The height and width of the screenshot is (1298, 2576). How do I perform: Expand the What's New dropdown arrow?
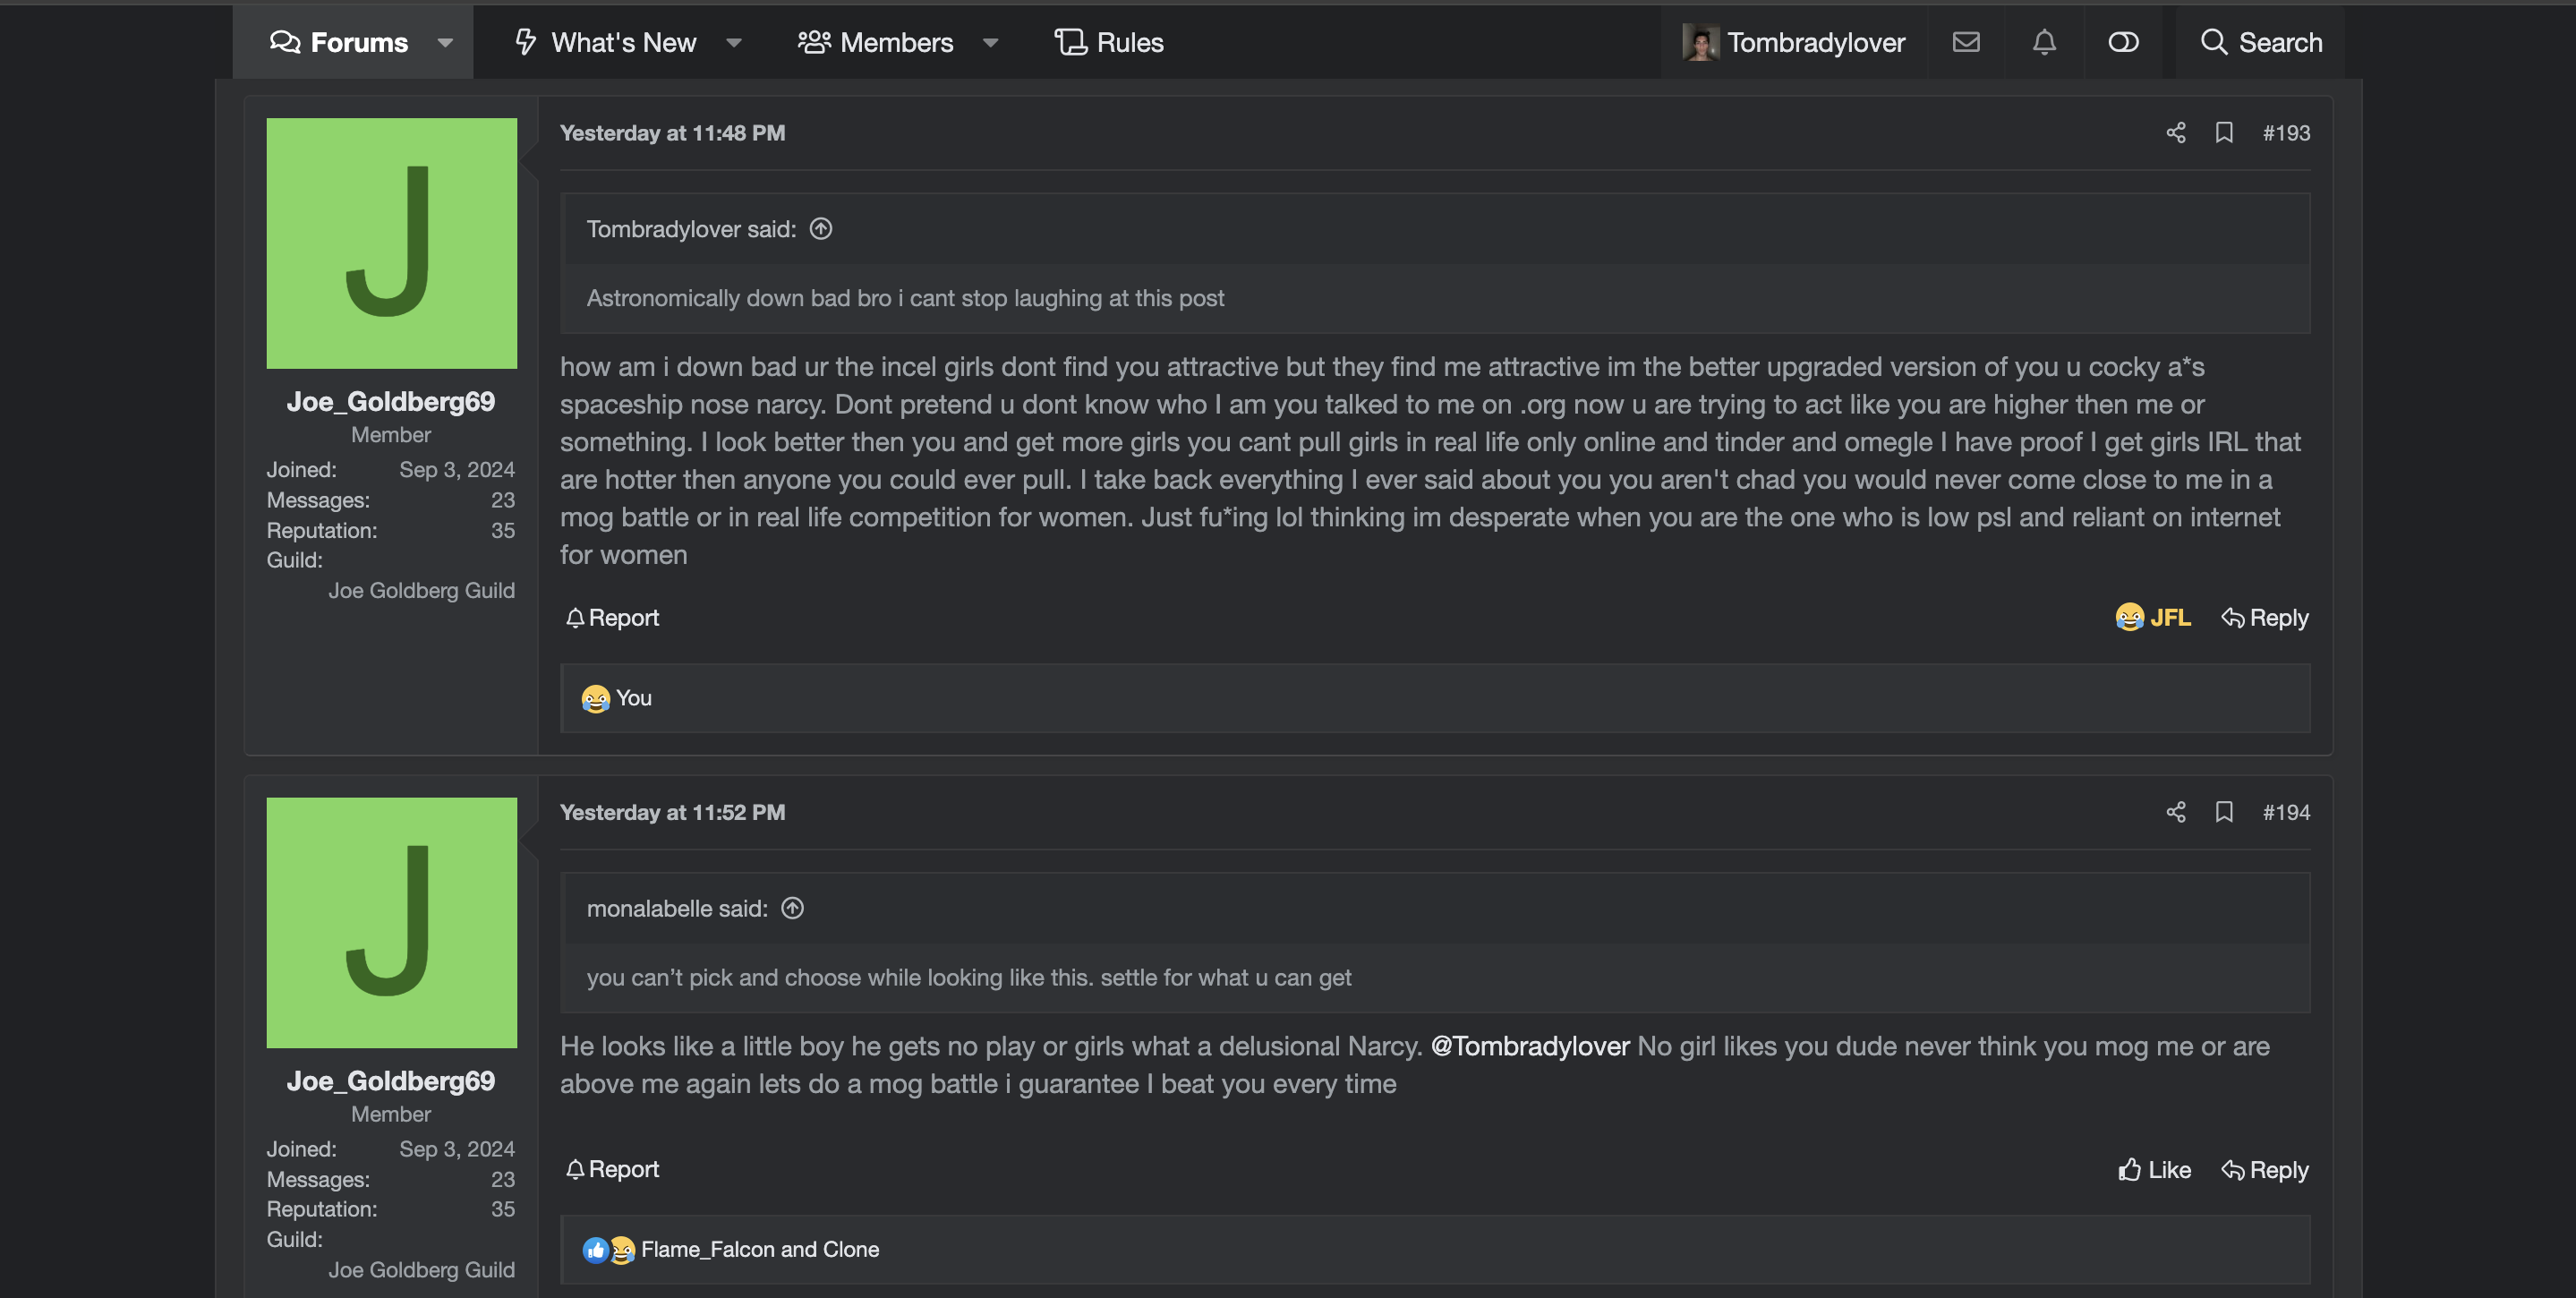[x=733, y=42]
